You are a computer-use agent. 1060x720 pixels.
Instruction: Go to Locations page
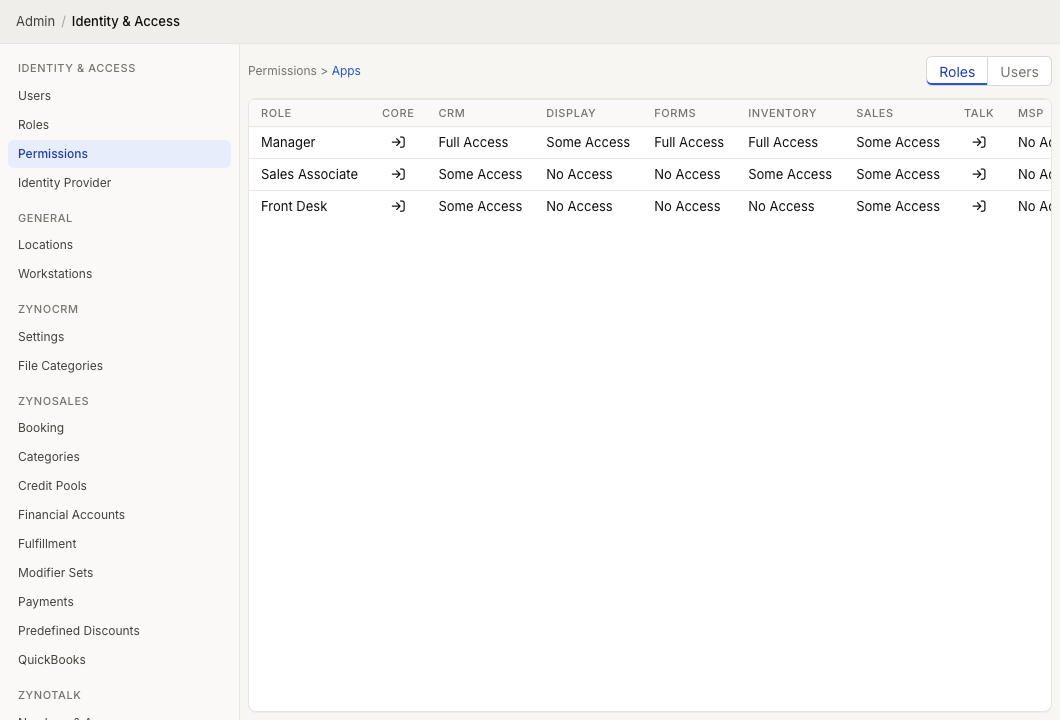click(x=119, y=245)
